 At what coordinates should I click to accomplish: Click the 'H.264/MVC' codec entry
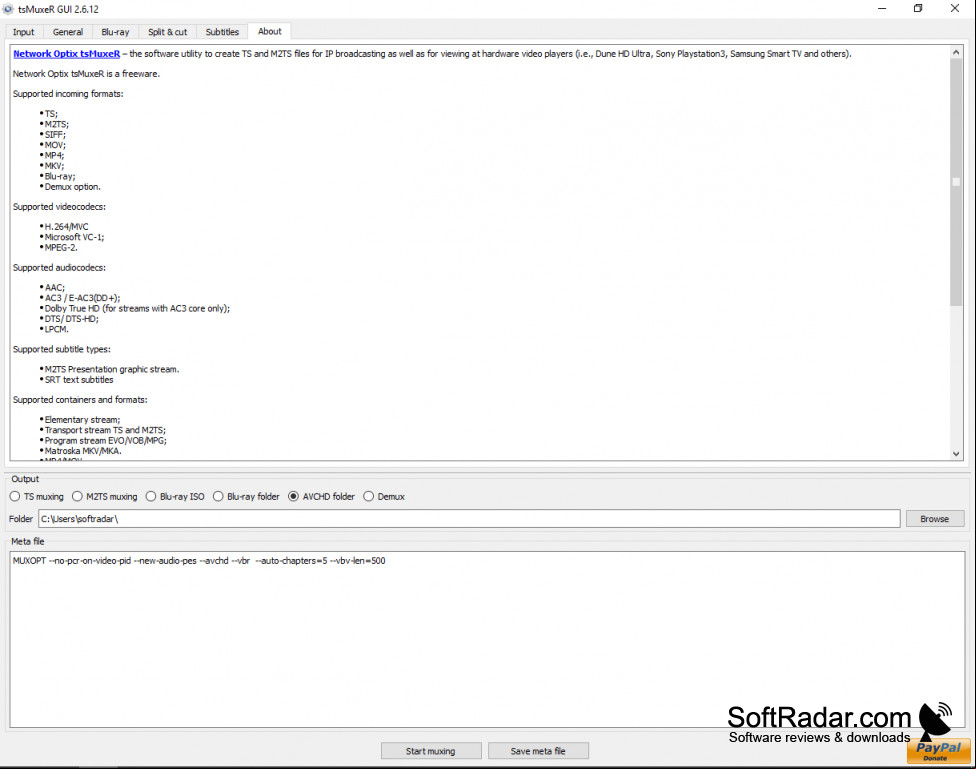tap(66, 227)
